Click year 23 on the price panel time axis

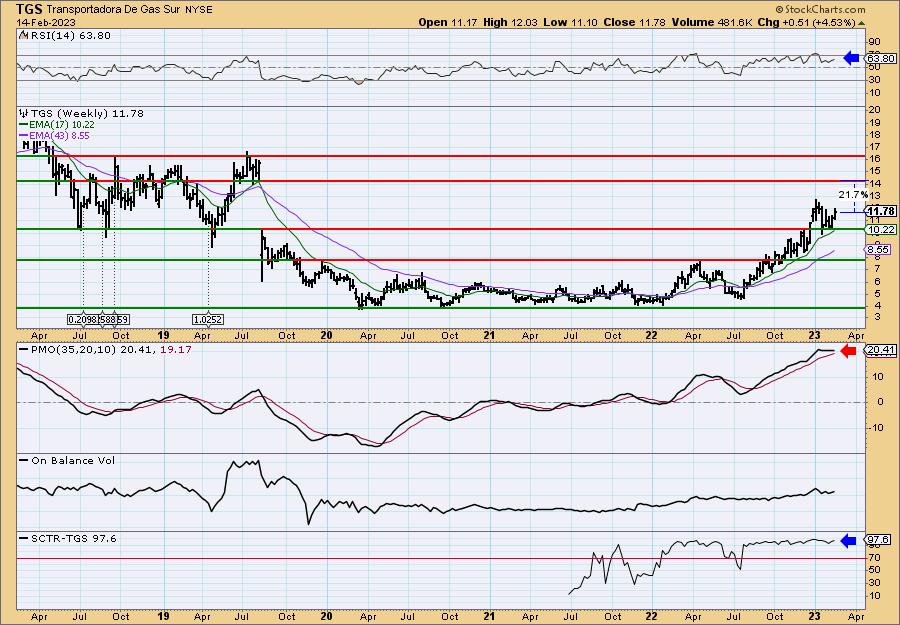pyautogui.click(x=815, y=335)
